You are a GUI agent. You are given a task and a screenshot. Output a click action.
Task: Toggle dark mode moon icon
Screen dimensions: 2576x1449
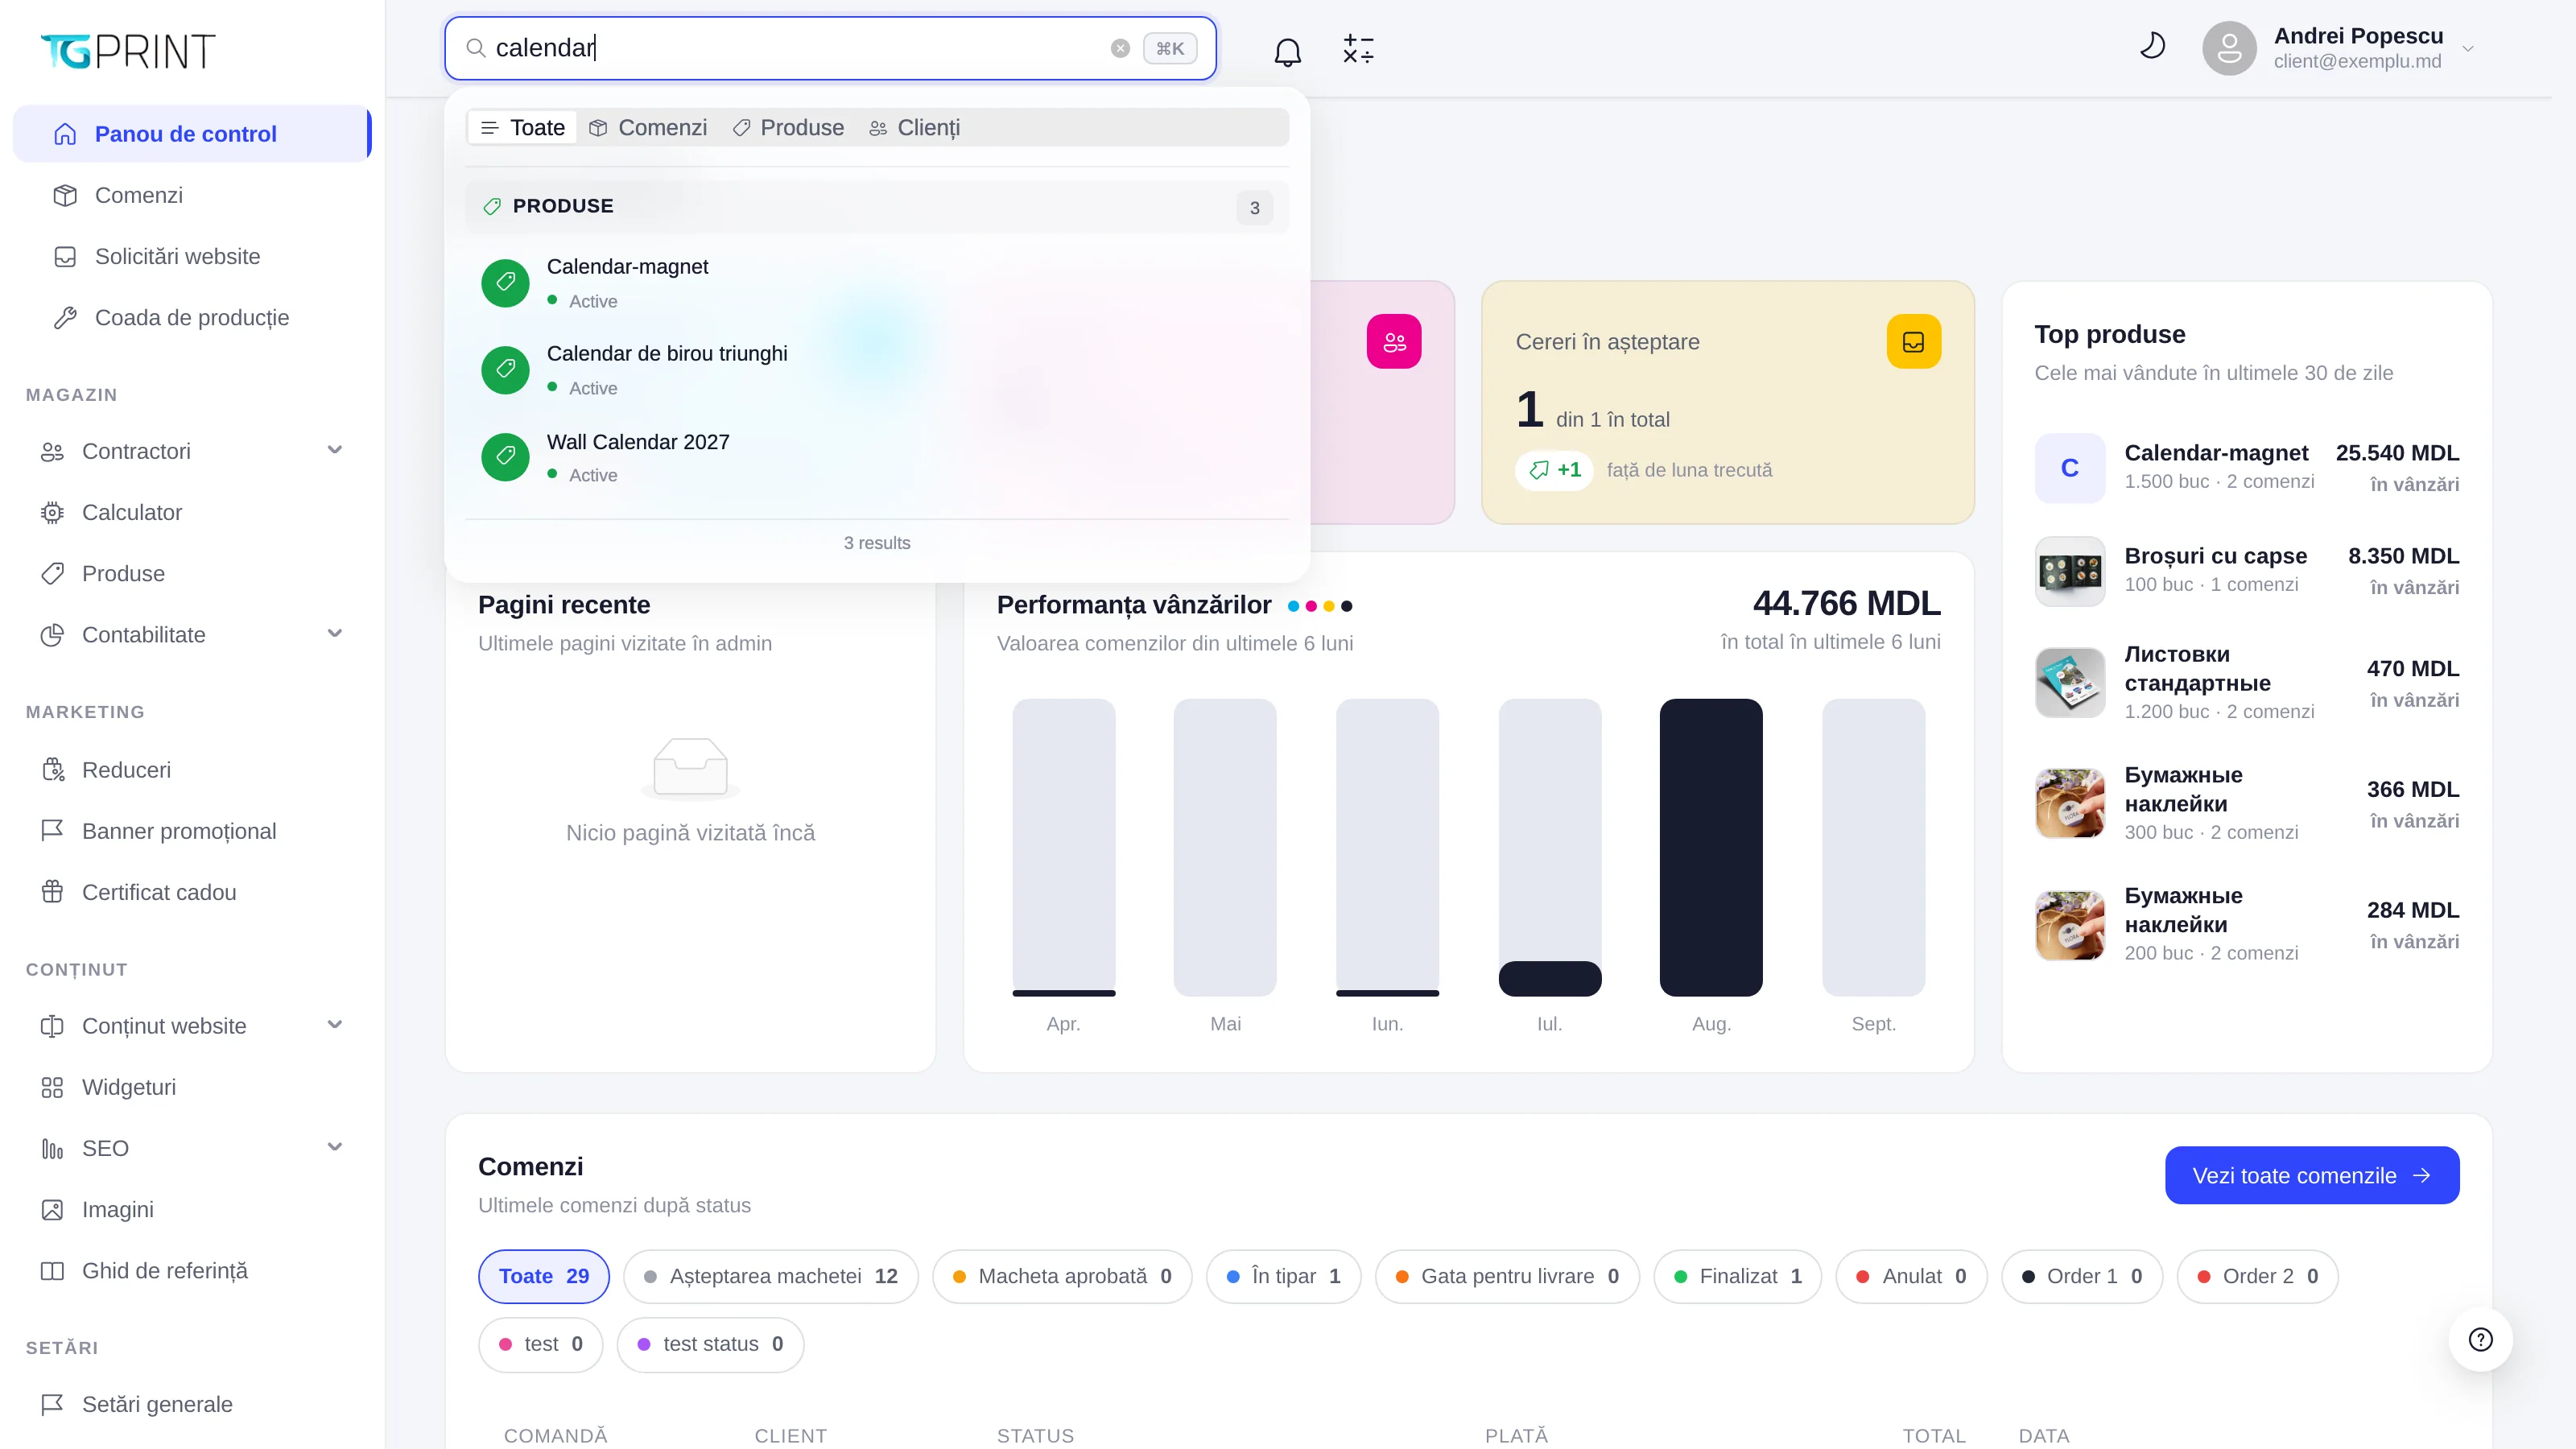coord(2152,47)
